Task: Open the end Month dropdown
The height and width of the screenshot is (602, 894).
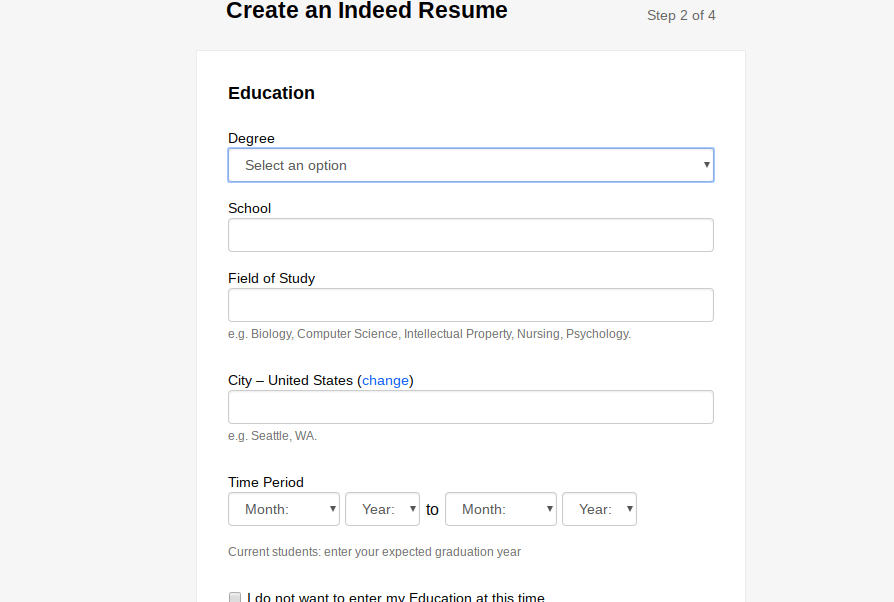Action: point(501,509)
